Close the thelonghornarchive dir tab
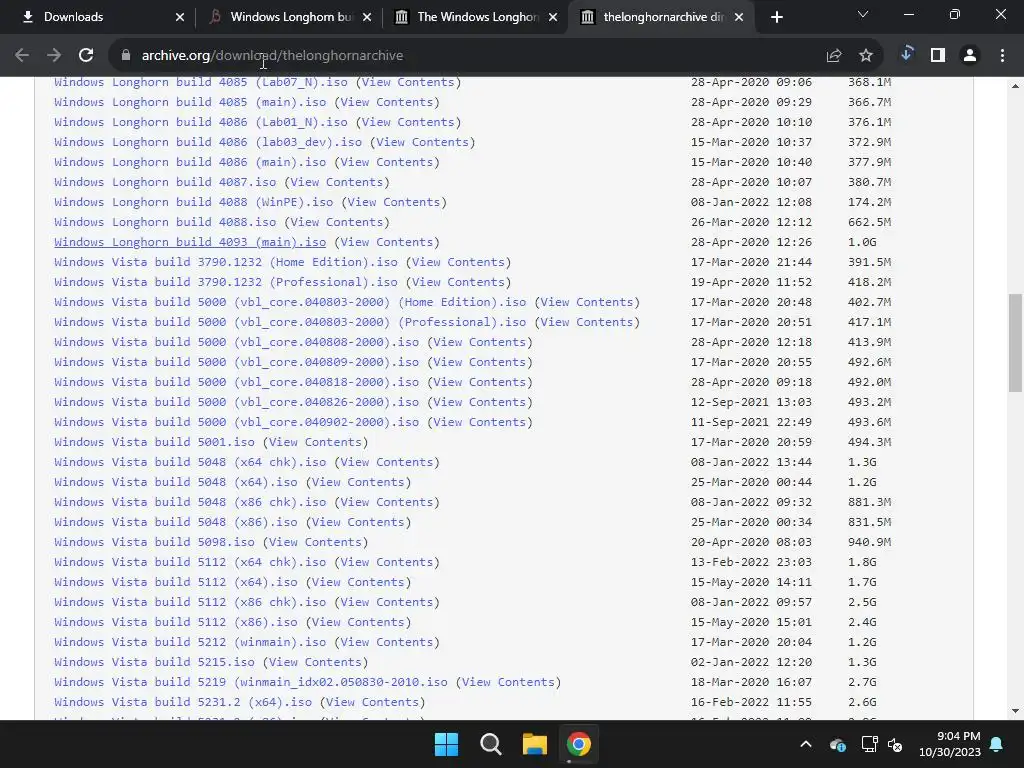This screenshot has width=1024, height=768. pos(739,17)
